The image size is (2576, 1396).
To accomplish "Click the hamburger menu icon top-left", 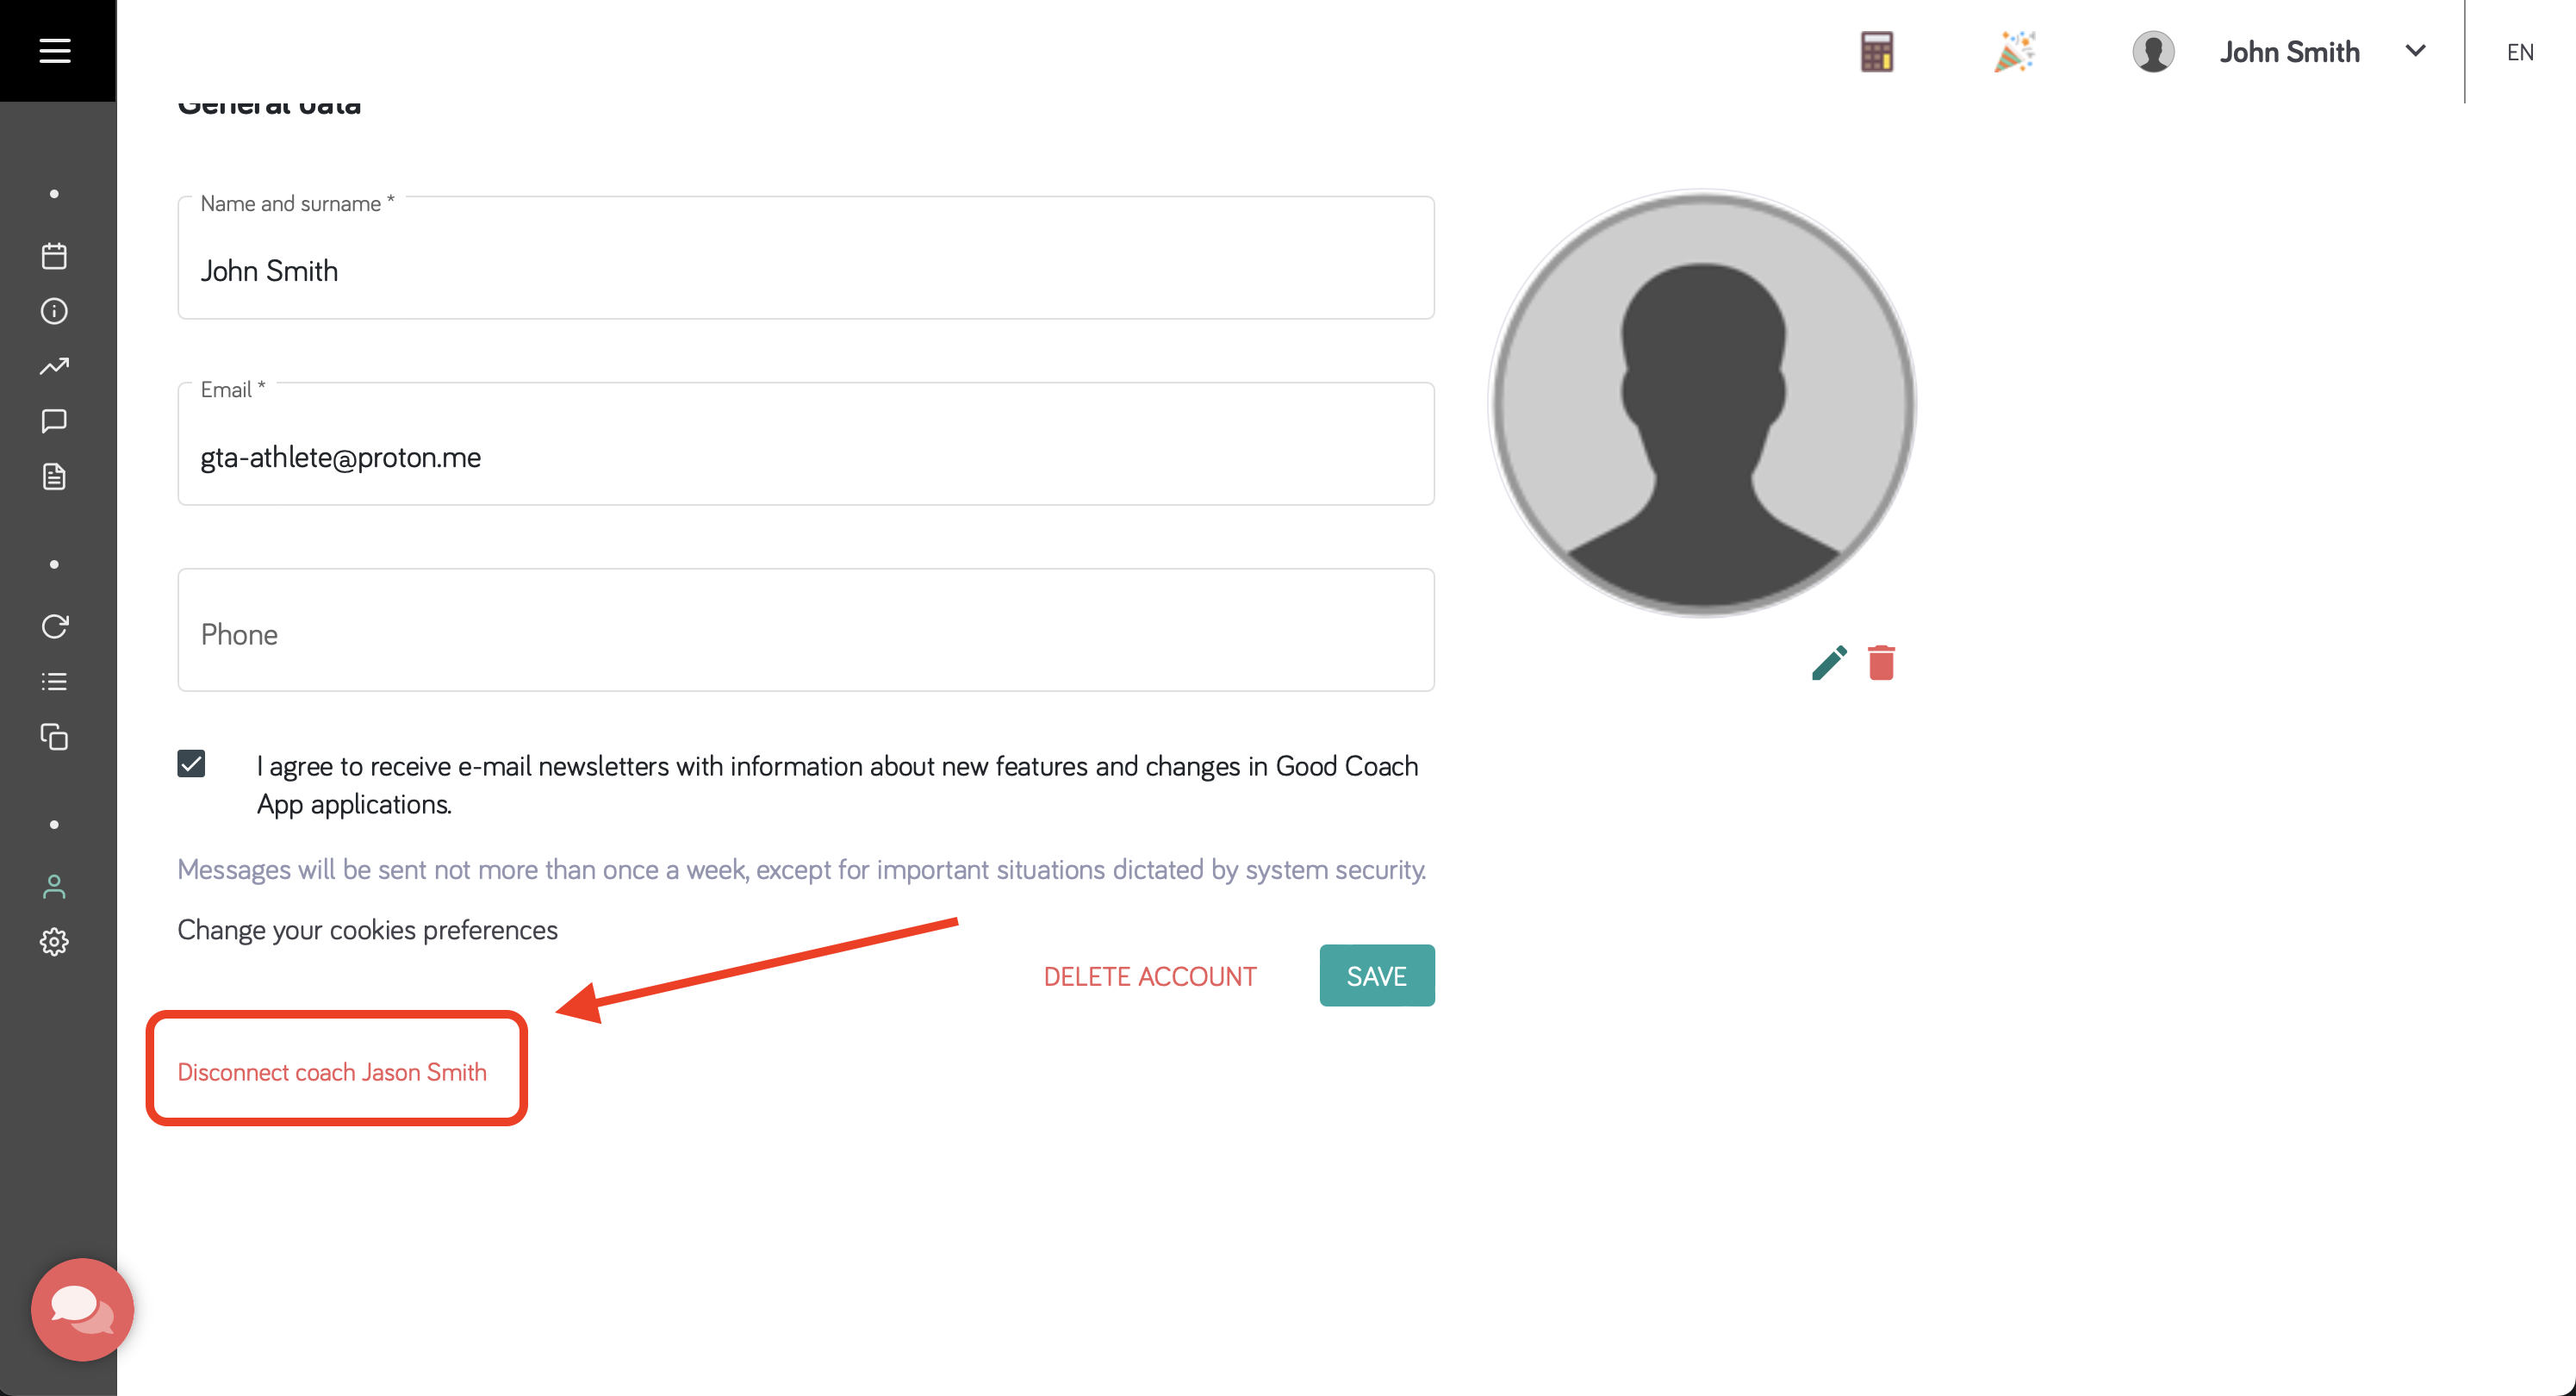I will click(x=55, y=50).
